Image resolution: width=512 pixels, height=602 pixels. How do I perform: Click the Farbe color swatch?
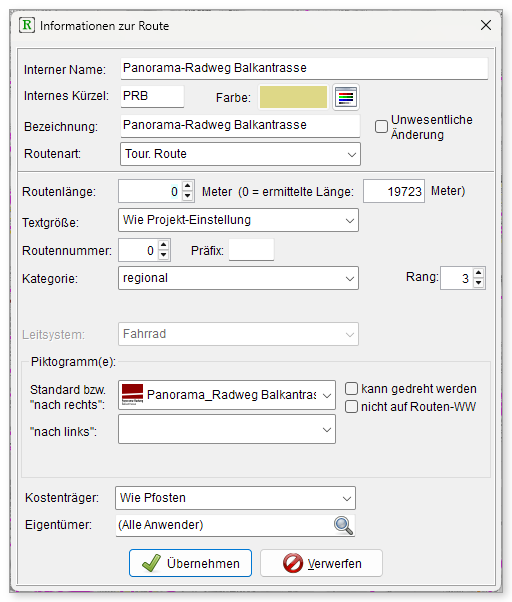pos(294,97)
